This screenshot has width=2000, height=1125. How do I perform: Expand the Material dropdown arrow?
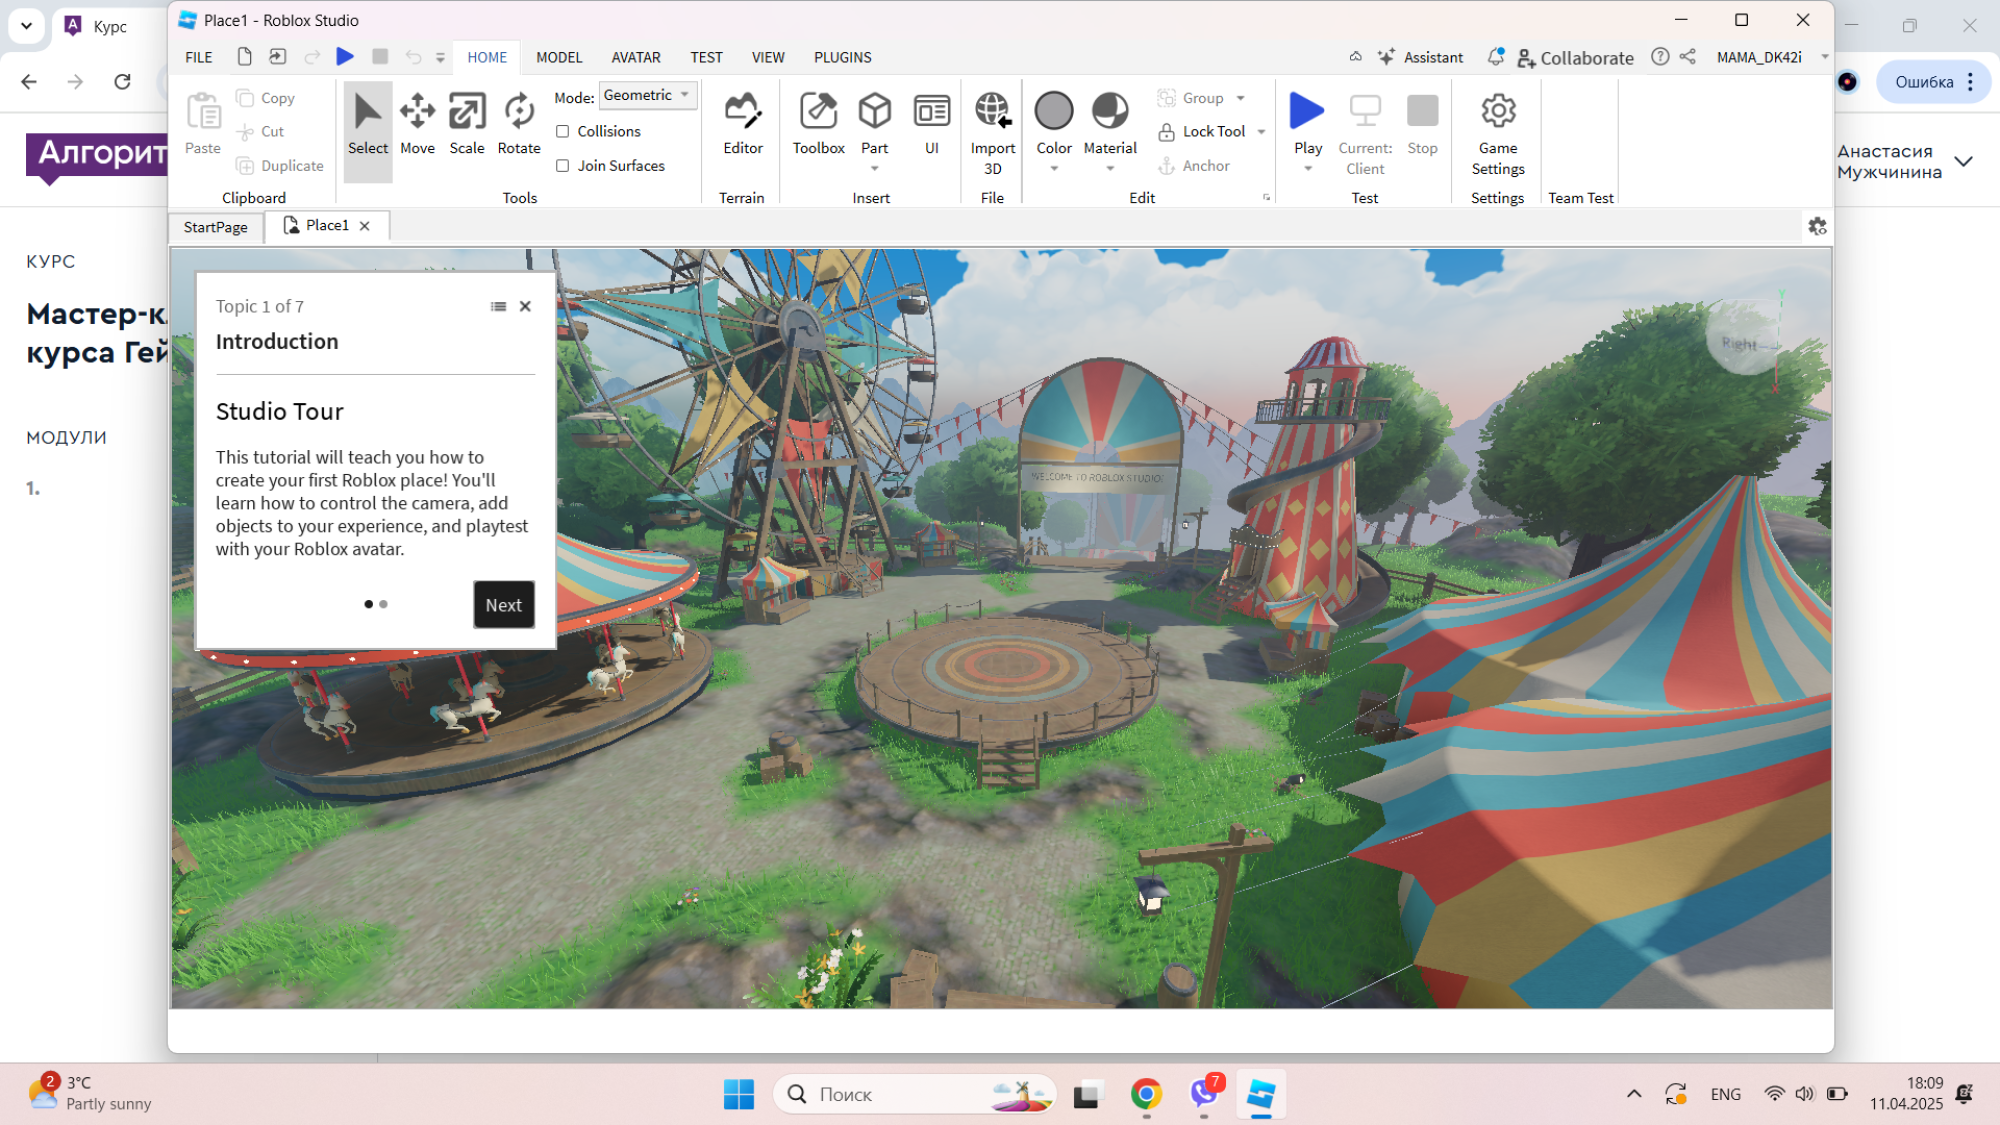(1110, 169)
